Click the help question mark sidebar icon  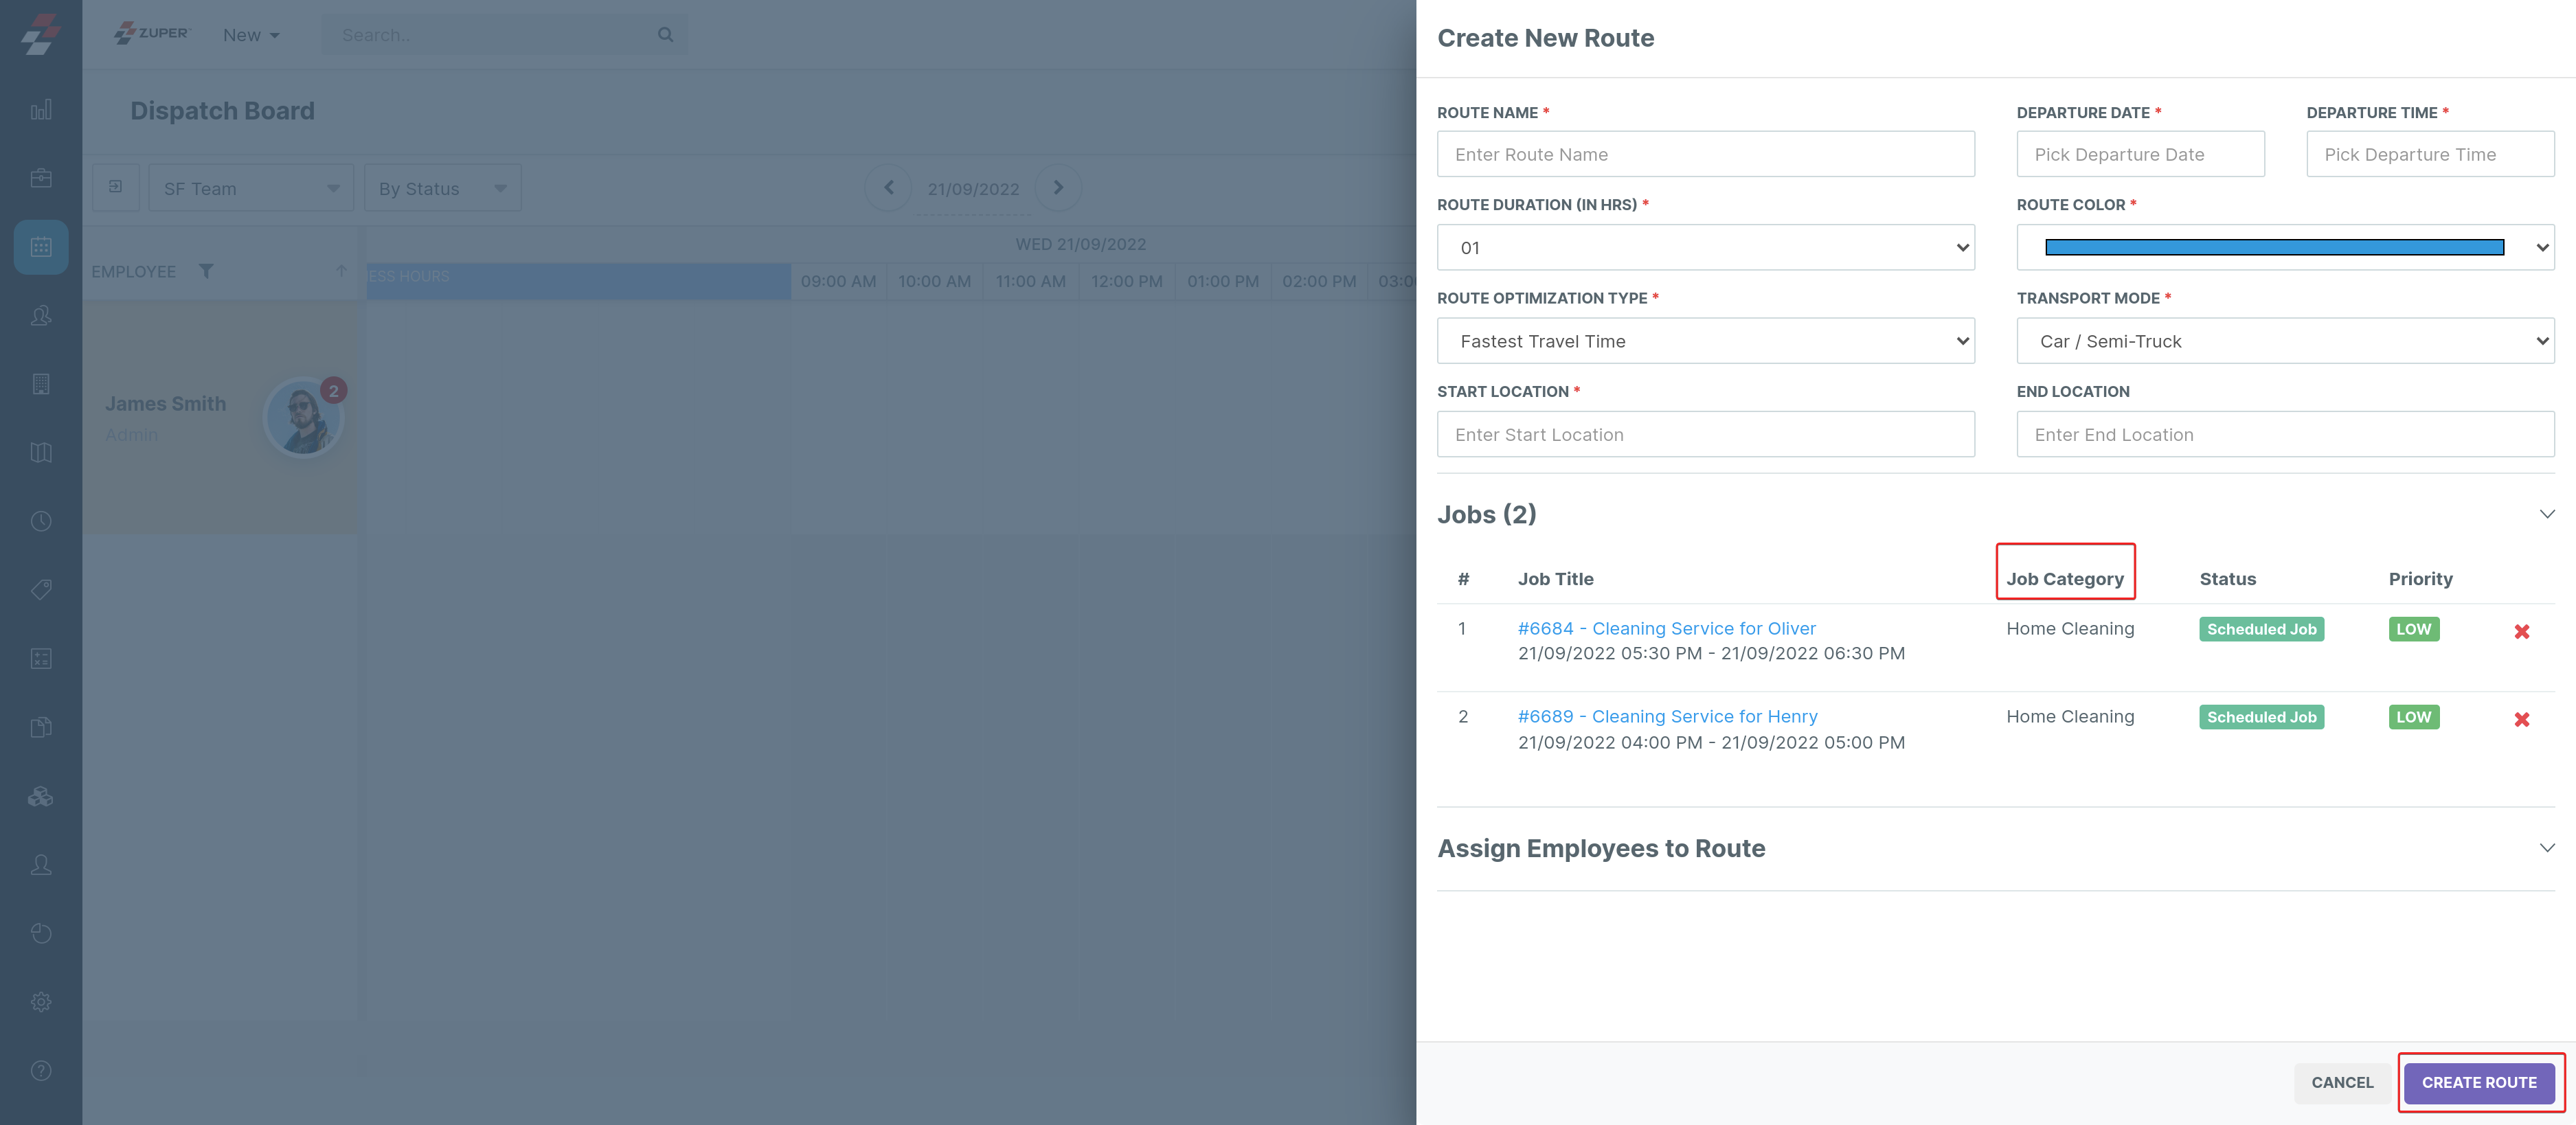point(41,1070)
